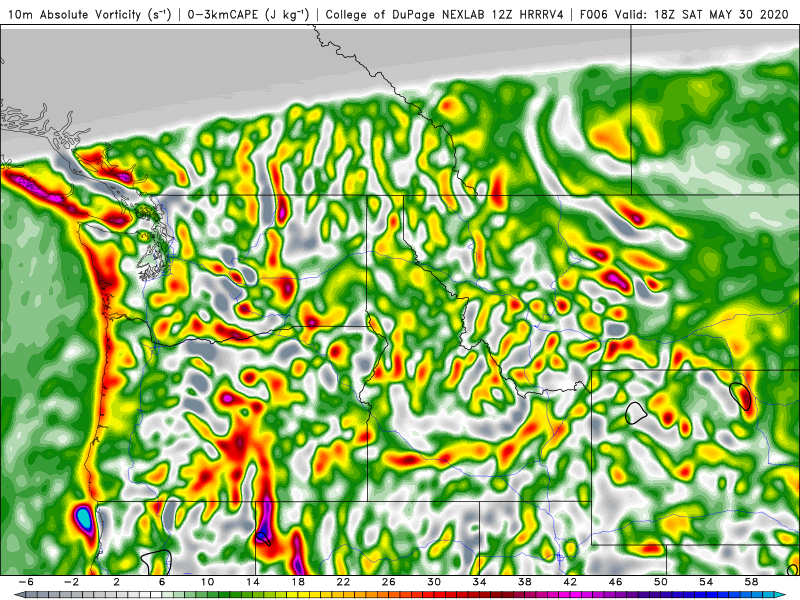This screenshot has width=800, height=600.
Task: Click the '-2' colorbar label
Action: [x=71, y=582]
